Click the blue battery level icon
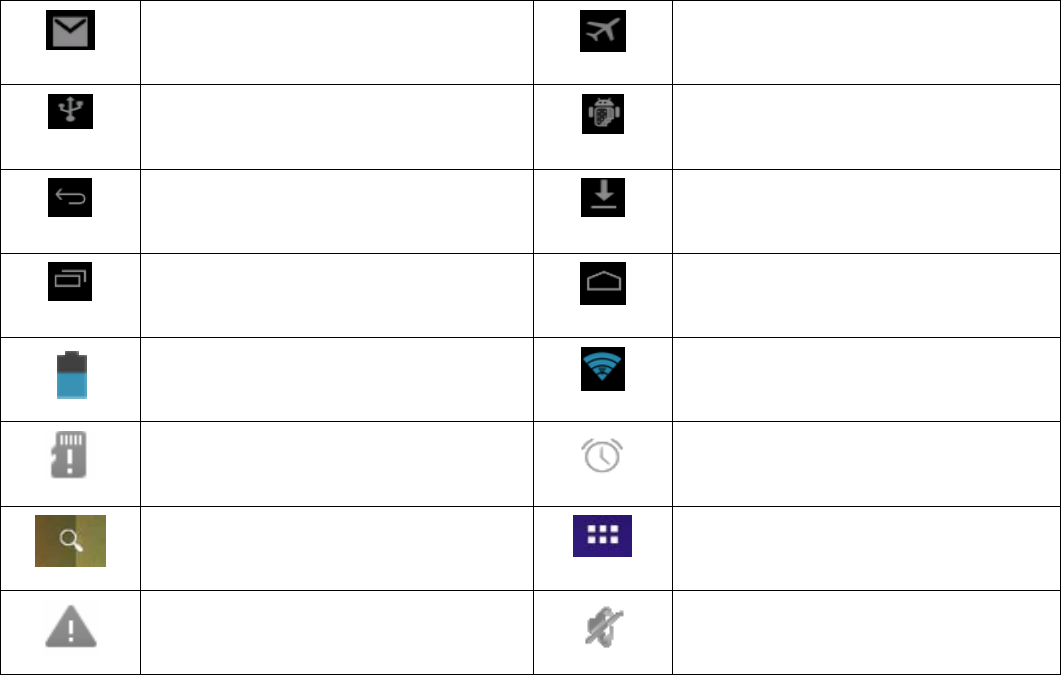This screenshot has width=1061, height=675. [71, 375]
